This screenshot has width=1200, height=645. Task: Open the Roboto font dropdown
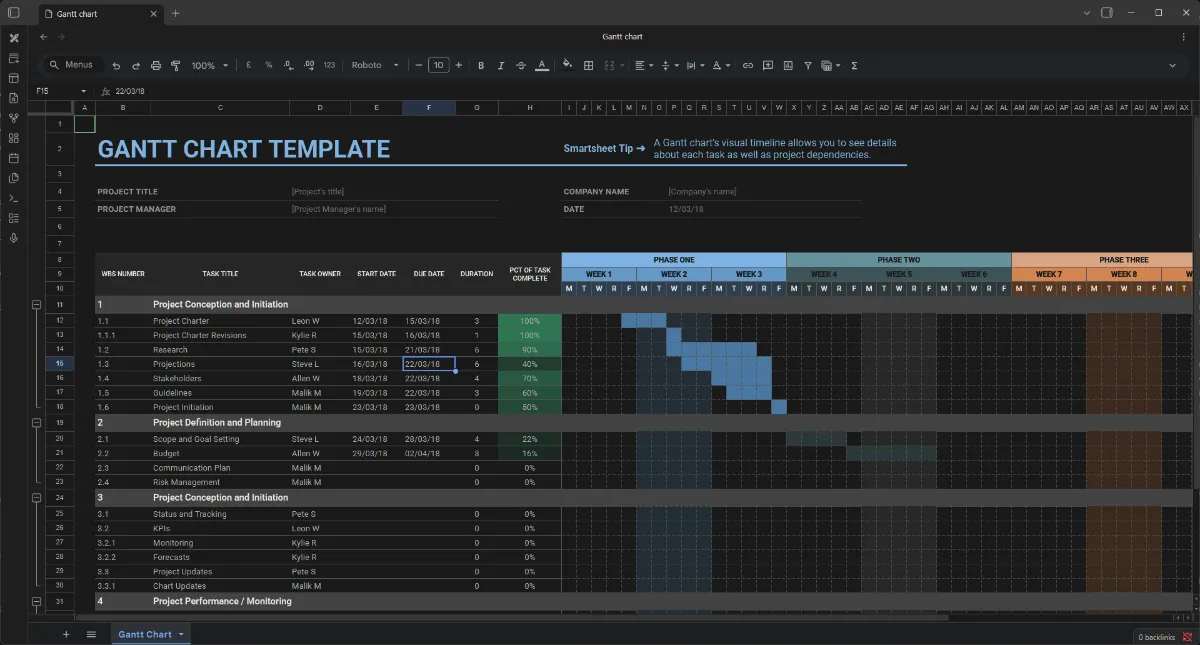tap(375, 65)
